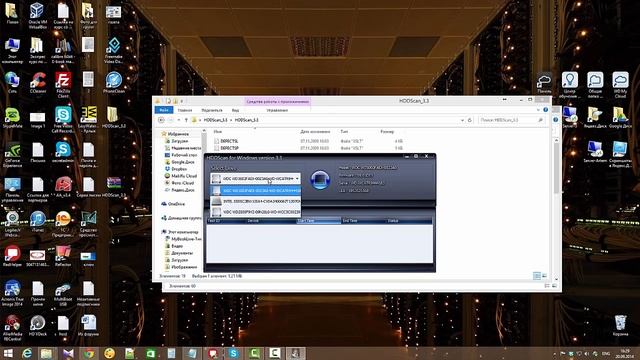Click the Размер column header in Explorer
The width and height of the screenshot is (640, 360).
point(387,132)
